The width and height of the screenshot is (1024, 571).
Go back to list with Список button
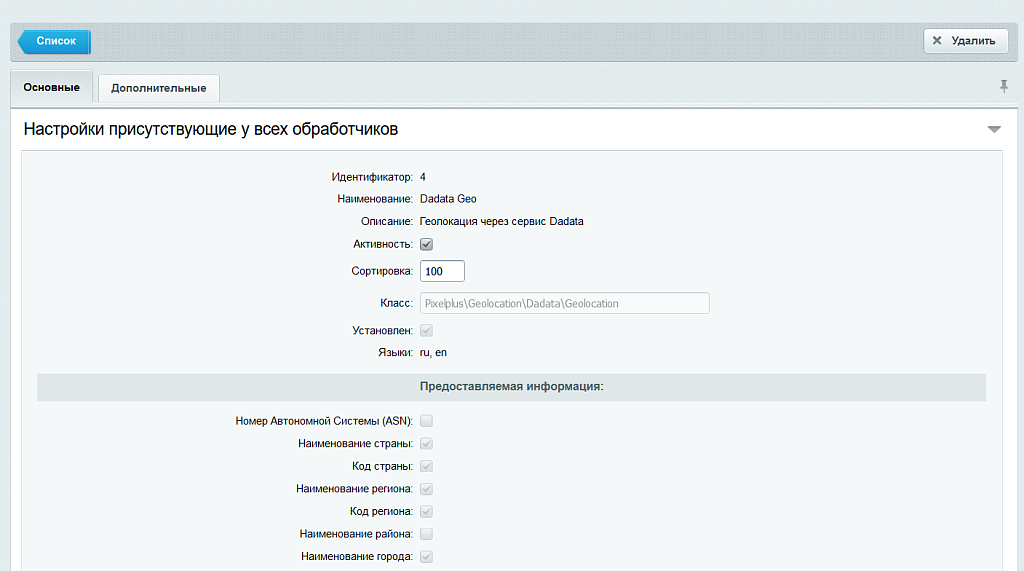click(55, 41)
